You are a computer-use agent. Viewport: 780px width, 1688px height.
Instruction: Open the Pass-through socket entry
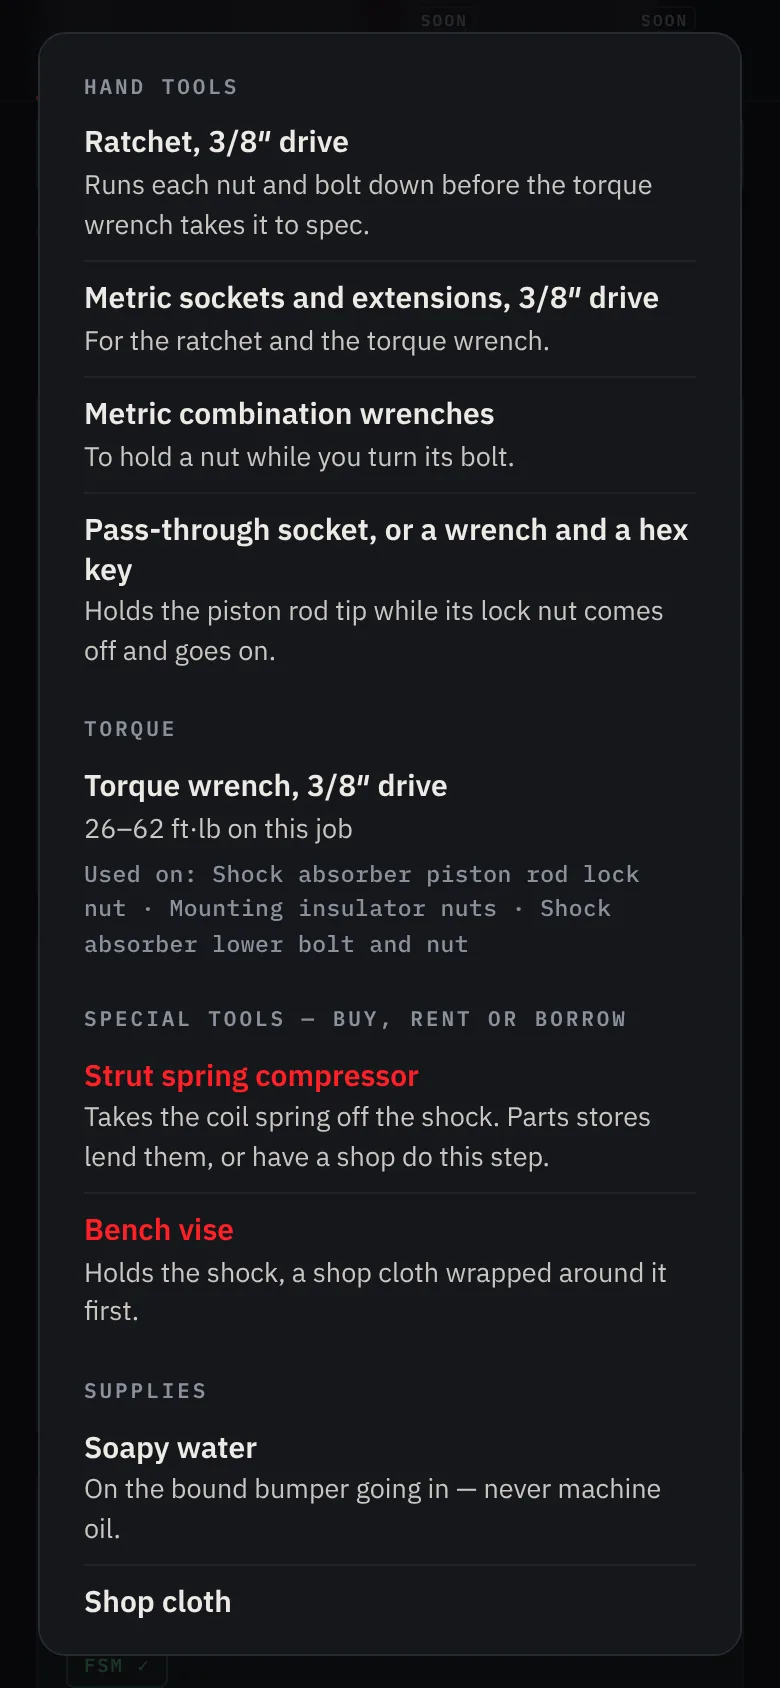[390, 590]
